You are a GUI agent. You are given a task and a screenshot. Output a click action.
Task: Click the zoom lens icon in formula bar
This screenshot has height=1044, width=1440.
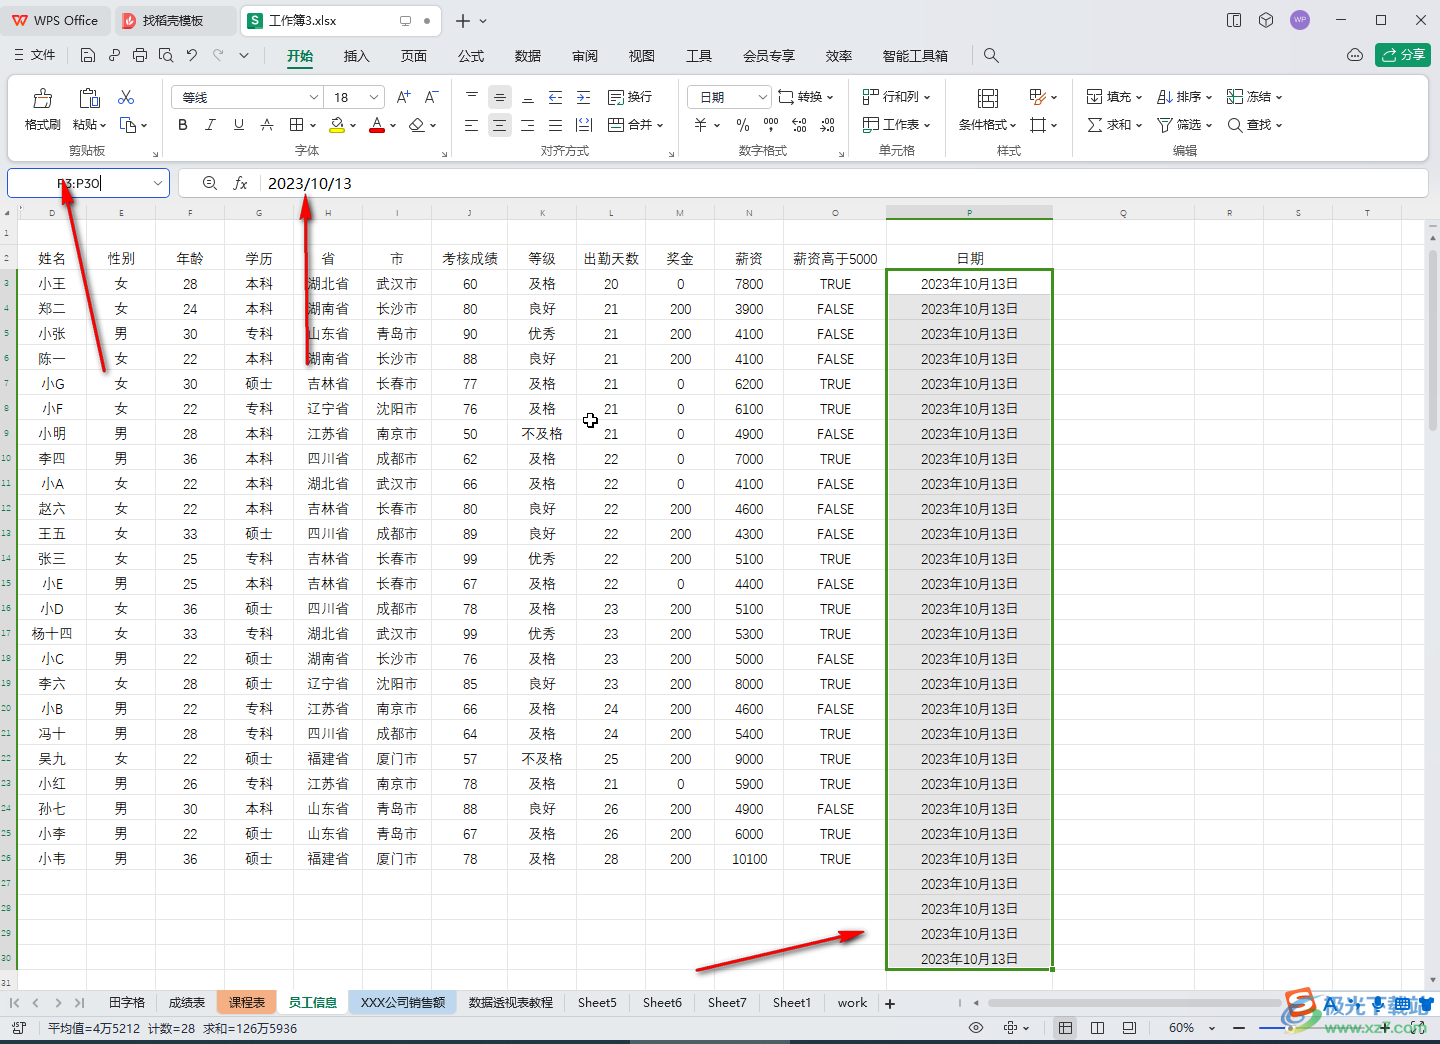point(210,183)
